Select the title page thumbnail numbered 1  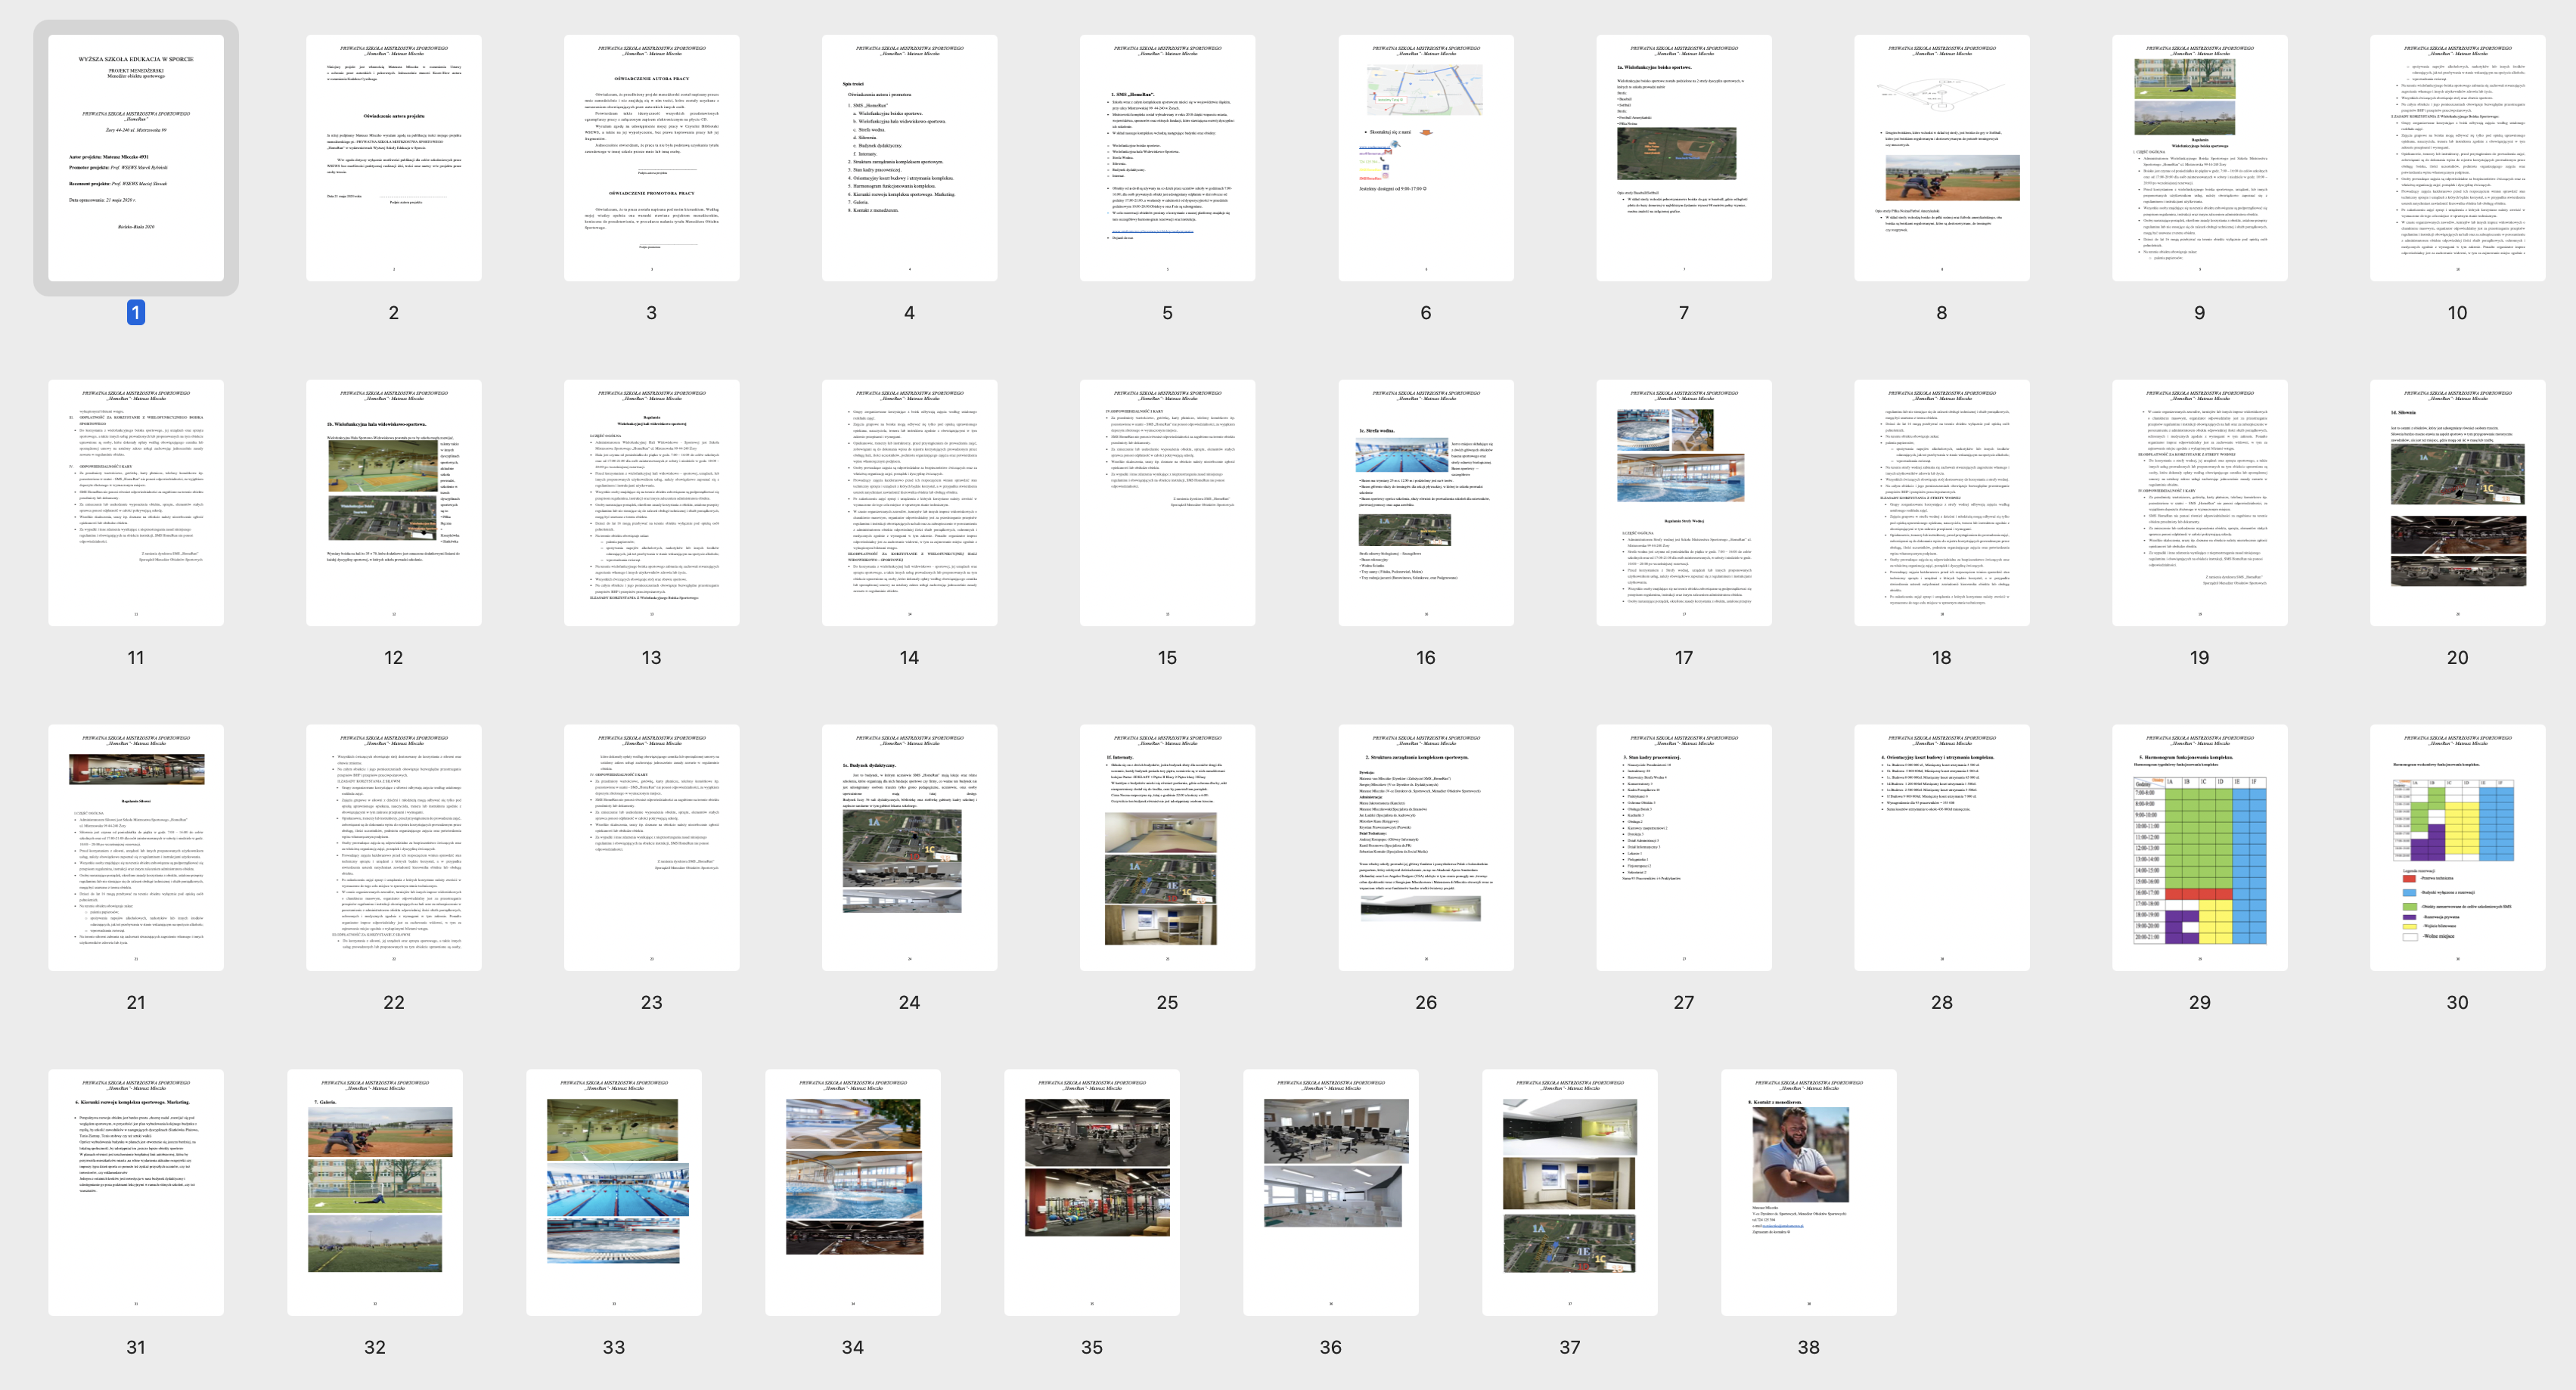[x=136, y=158]
